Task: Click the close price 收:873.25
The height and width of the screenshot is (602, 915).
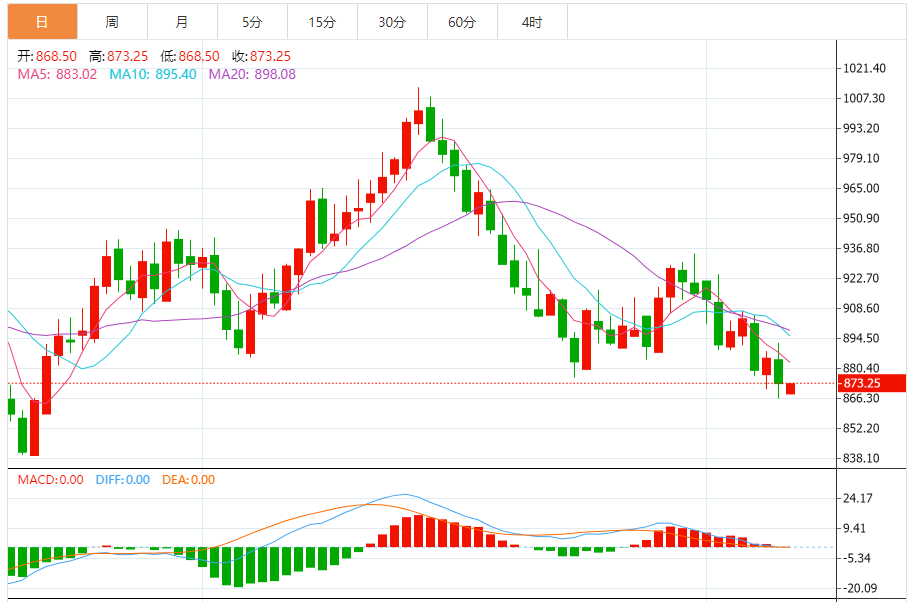Action: [261, 57]
